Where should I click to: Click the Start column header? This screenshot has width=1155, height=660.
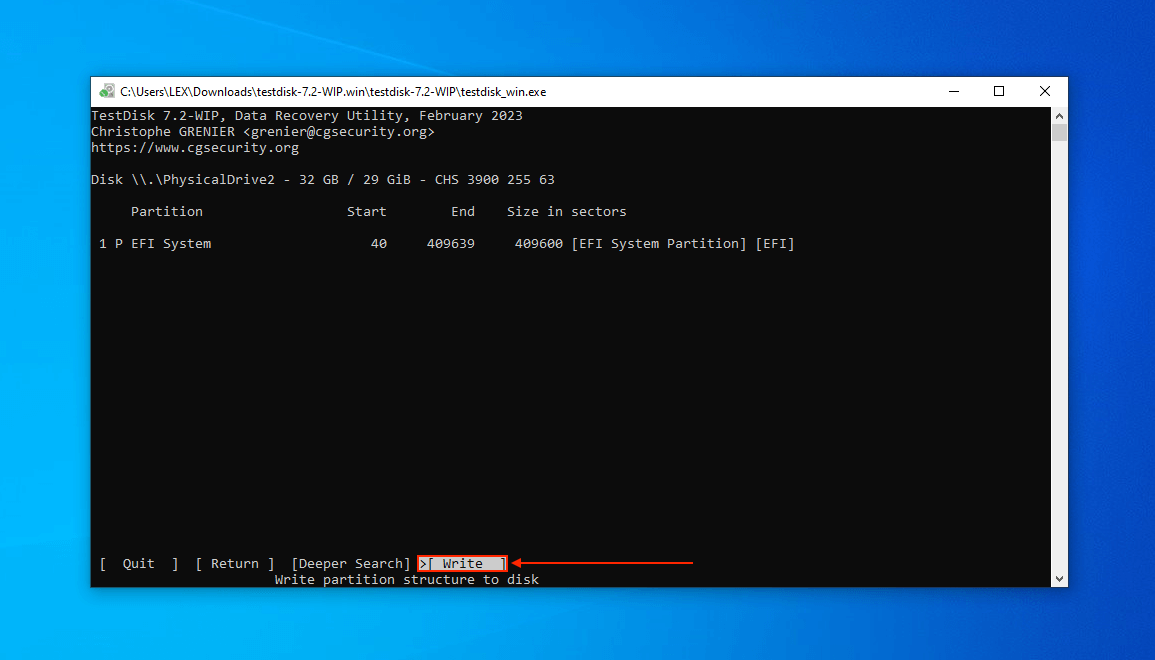click(x=367, y=211)
